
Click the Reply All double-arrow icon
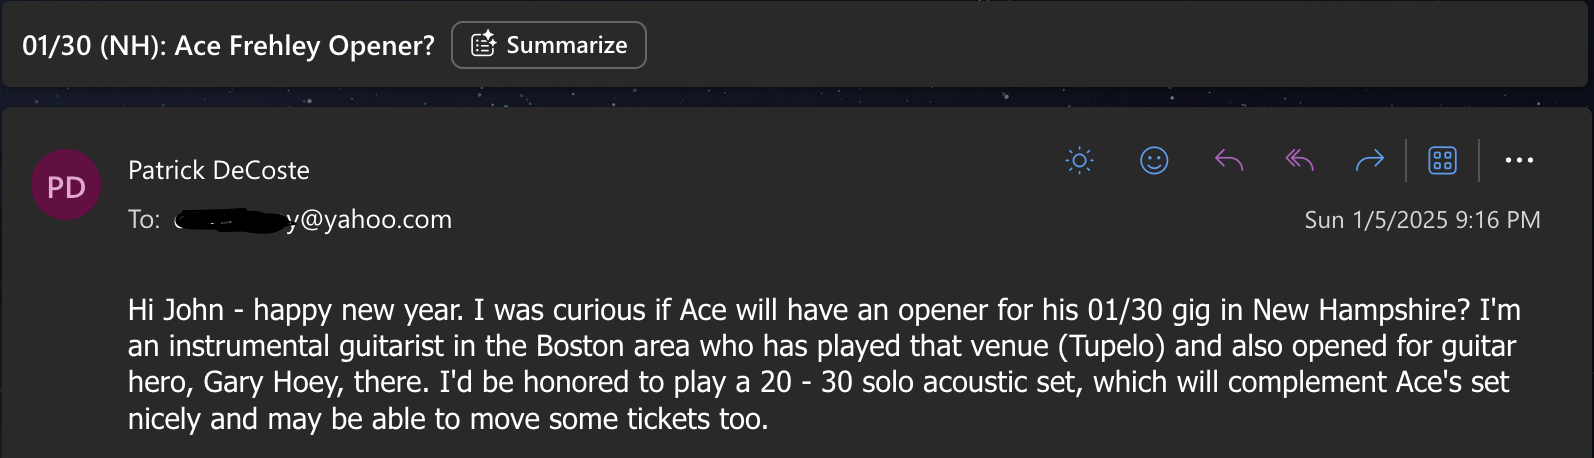click(x=1299, y=160)
